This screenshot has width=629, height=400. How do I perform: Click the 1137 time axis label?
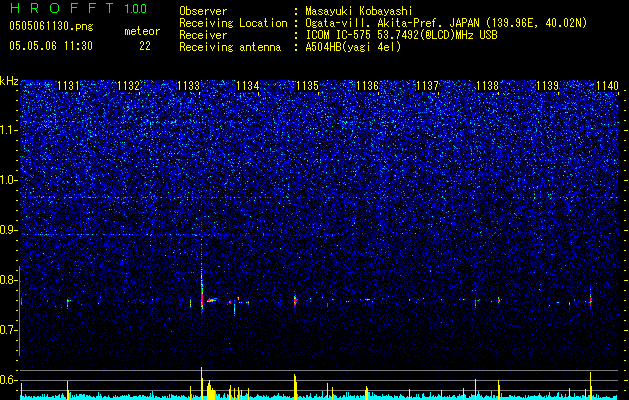pos(428,86)
